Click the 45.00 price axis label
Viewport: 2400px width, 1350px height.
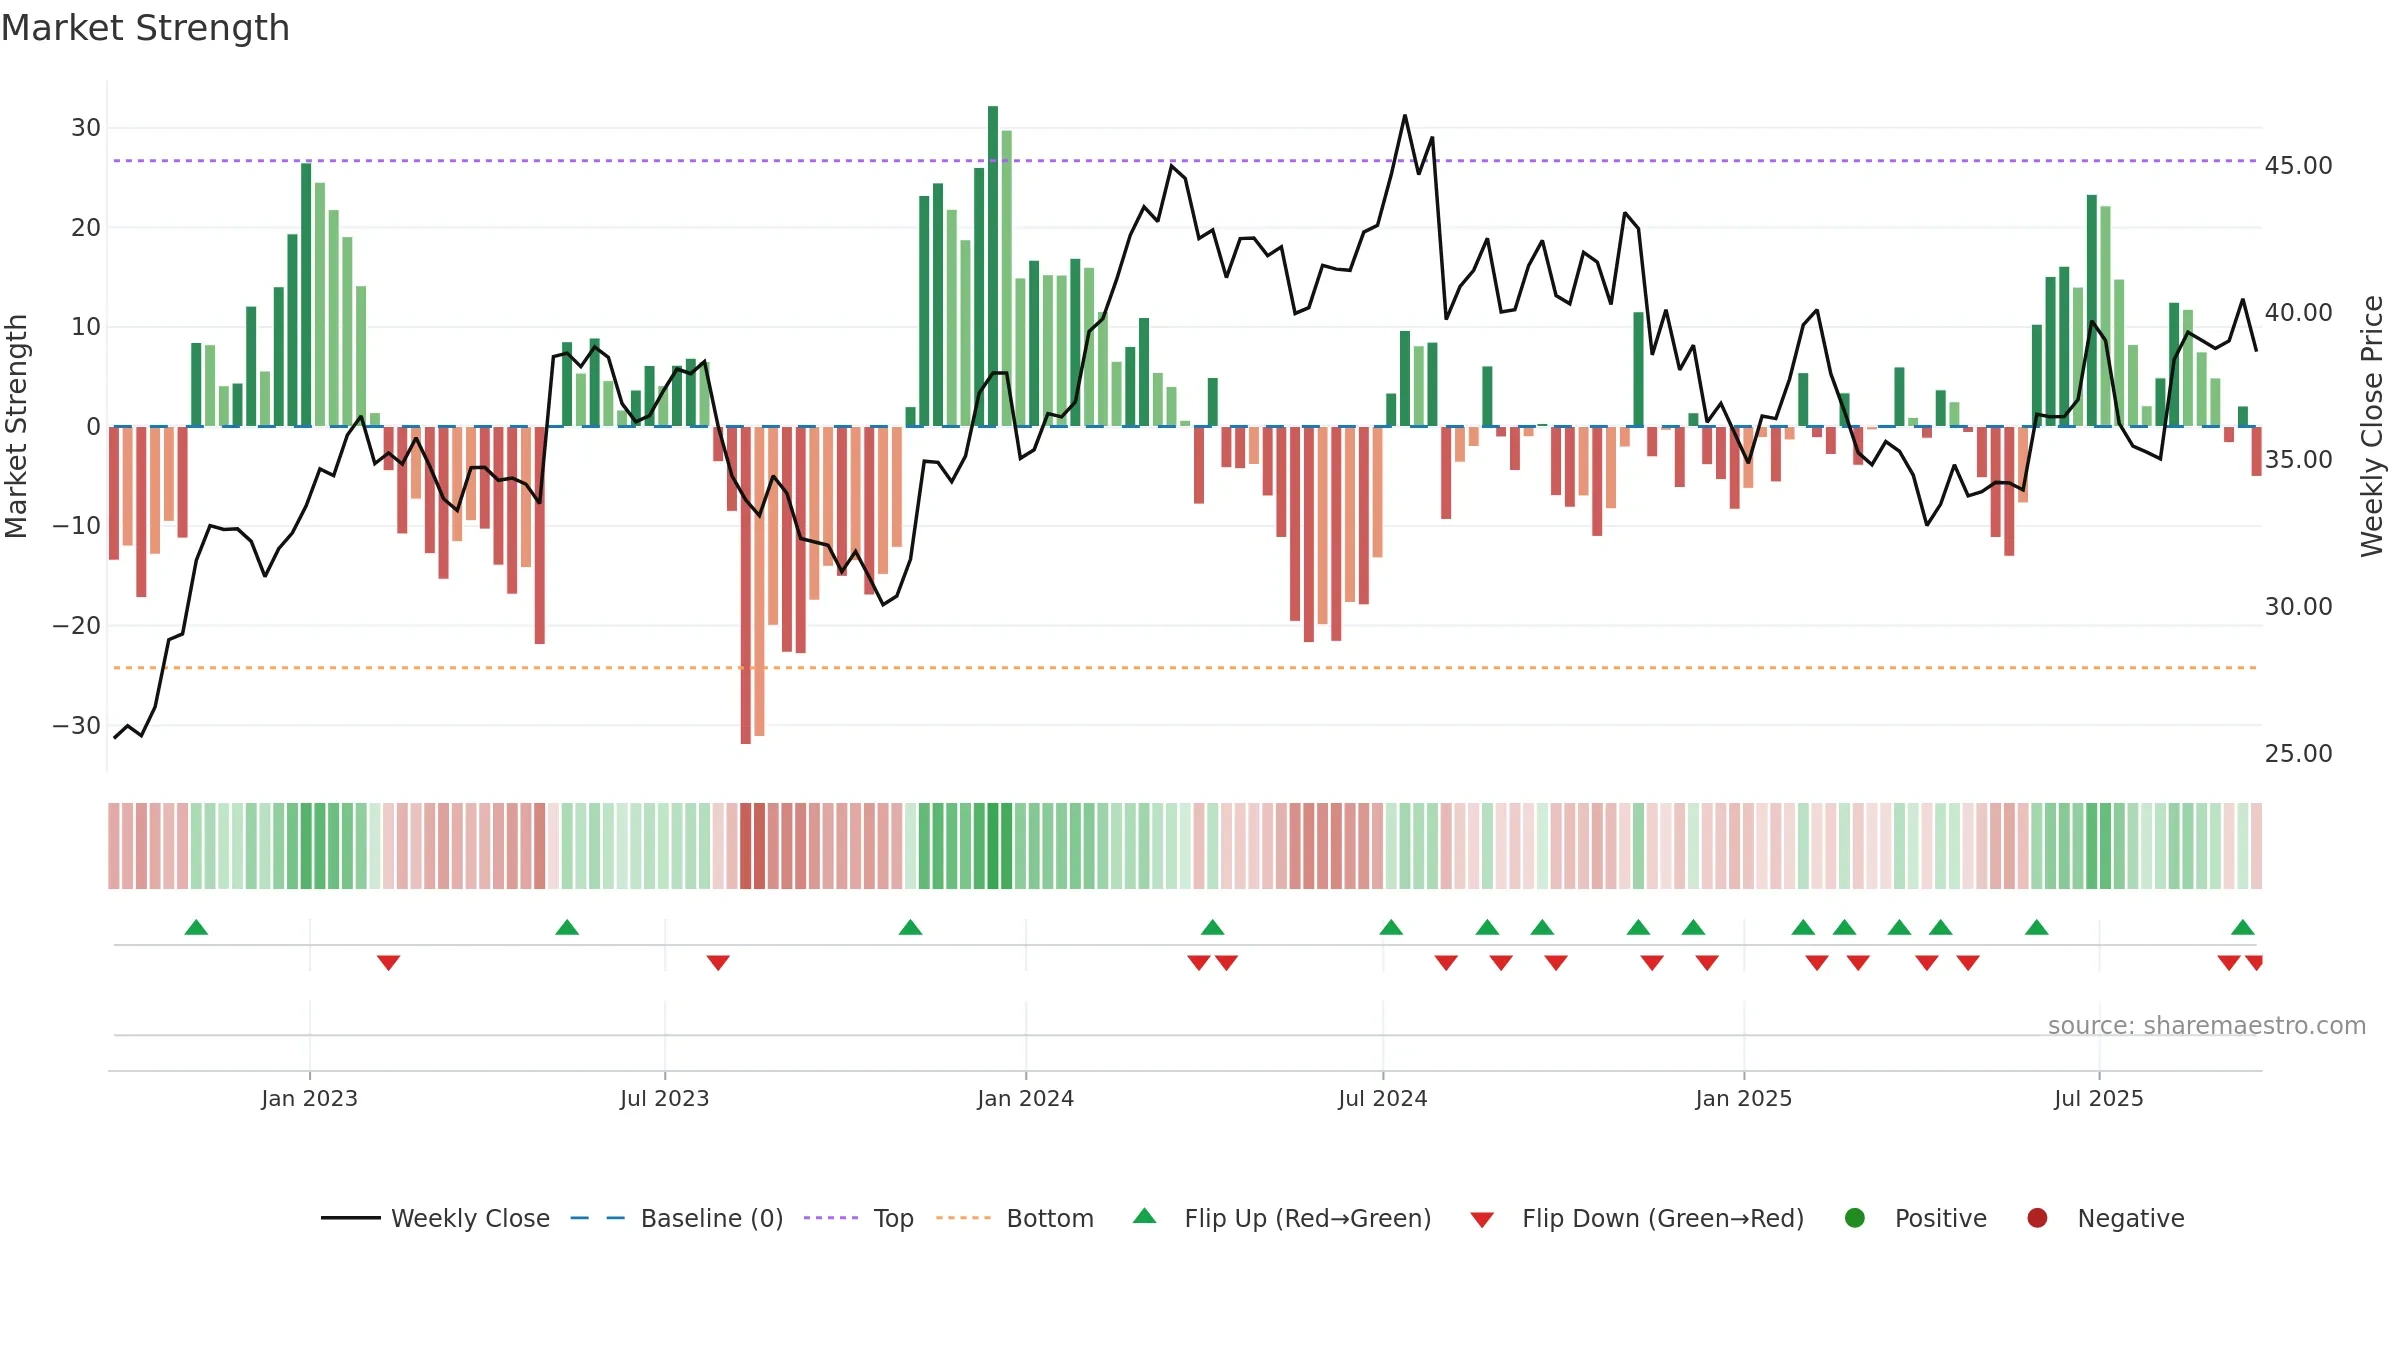pos(2298,166)
